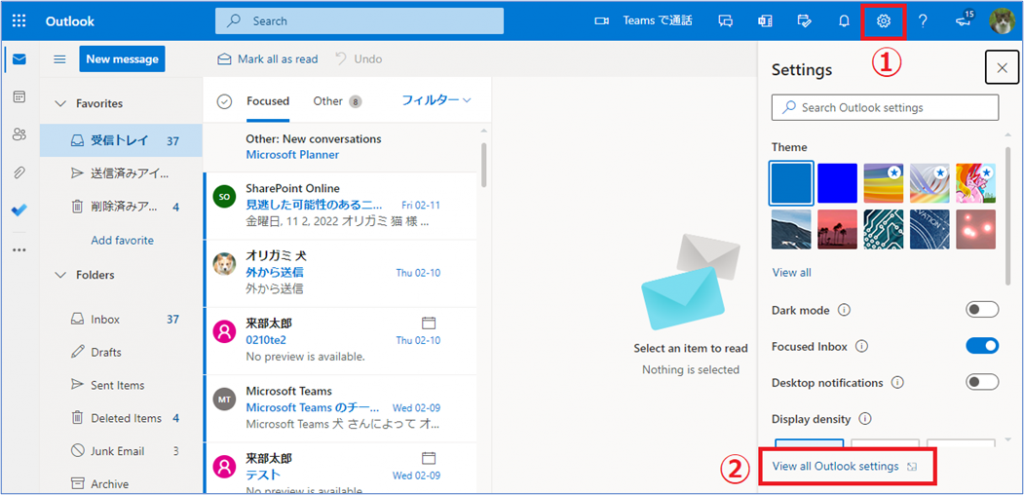Viewport: 1024px width, 495px height.
Task: Close the Settings panel
Action: click(1002, 68)
